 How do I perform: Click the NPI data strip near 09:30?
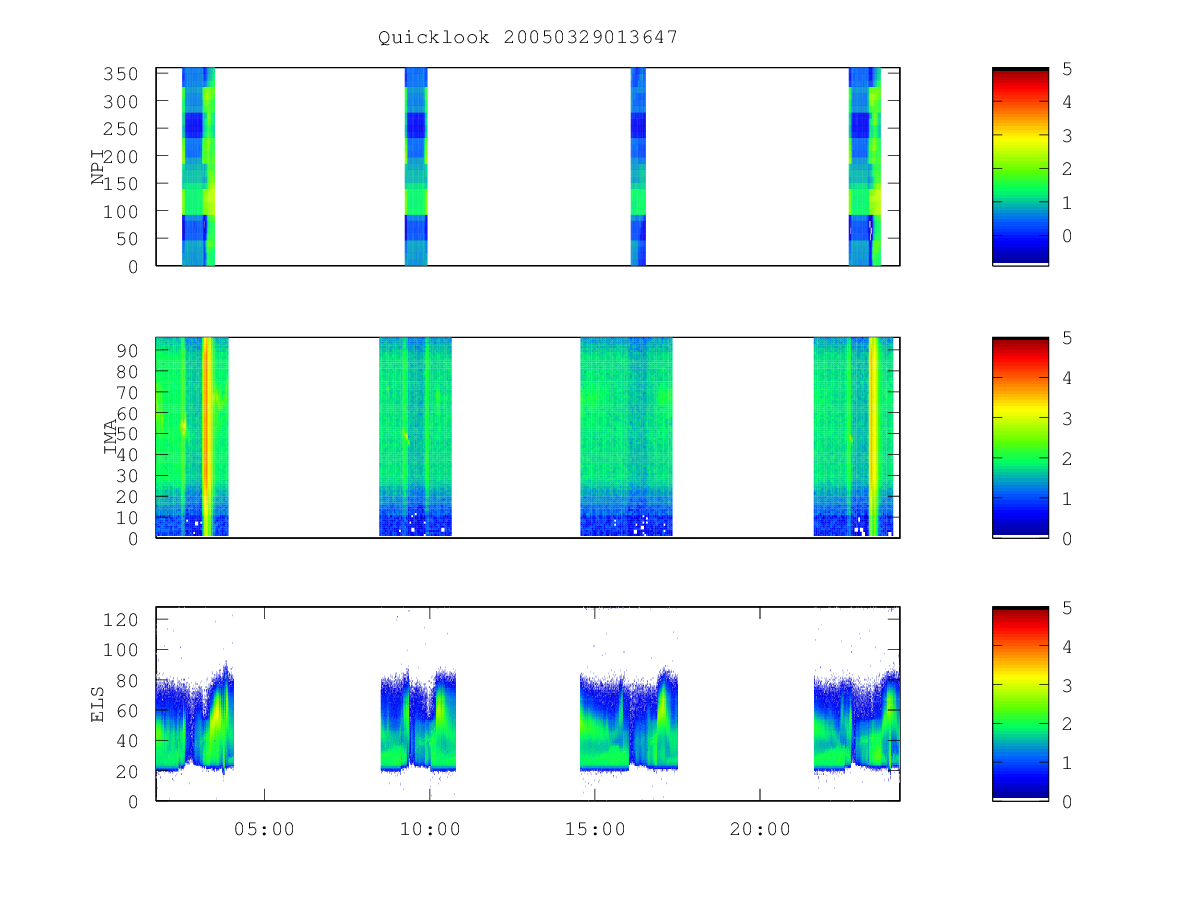416,166
